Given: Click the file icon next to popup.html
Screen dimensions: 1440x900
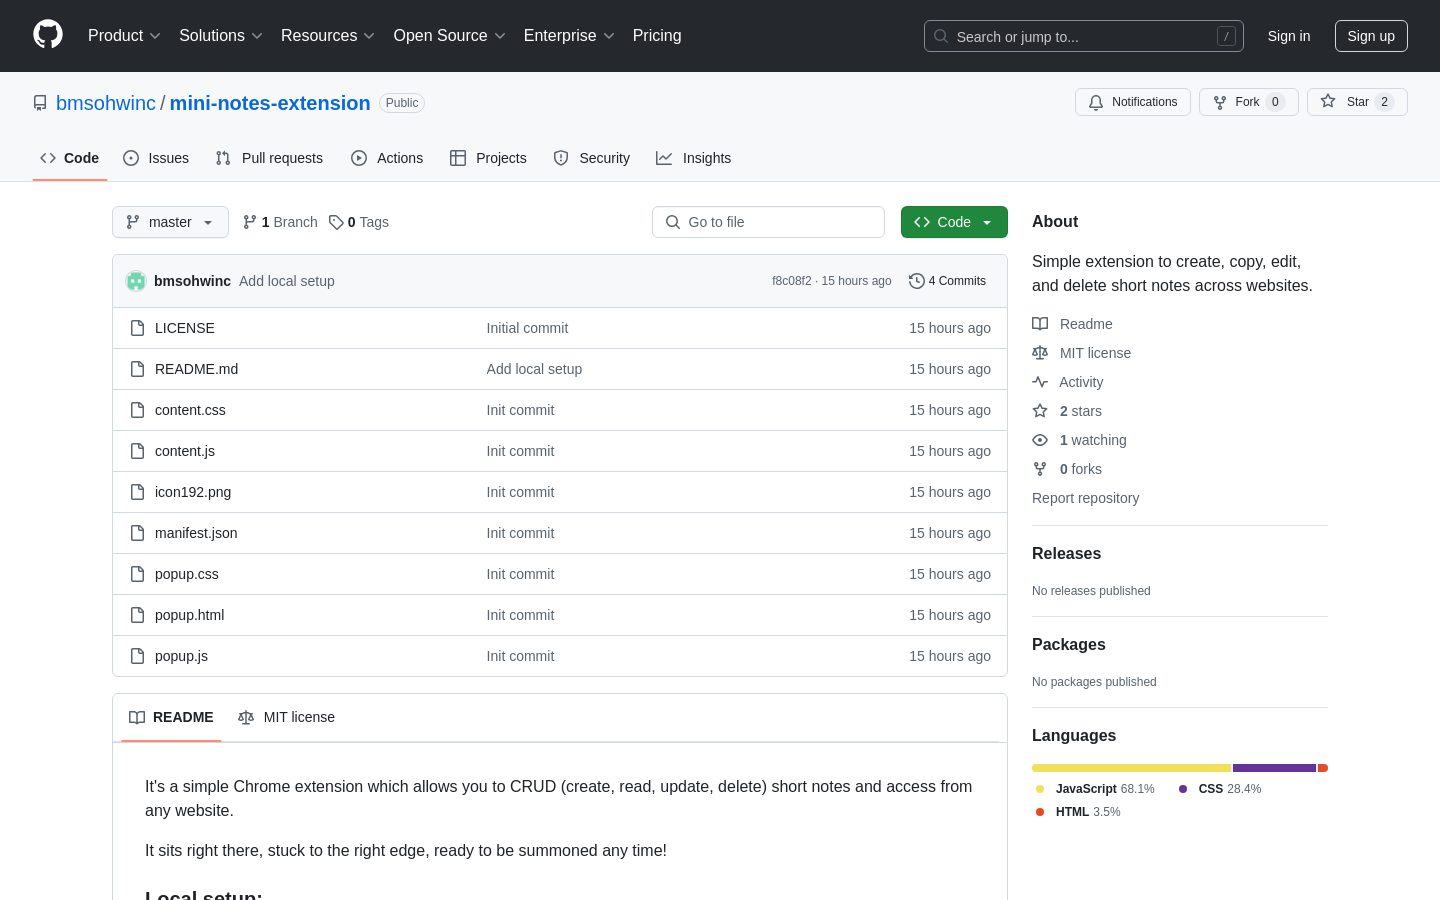Looking at the screenshot, I should (x=138, y=615).
